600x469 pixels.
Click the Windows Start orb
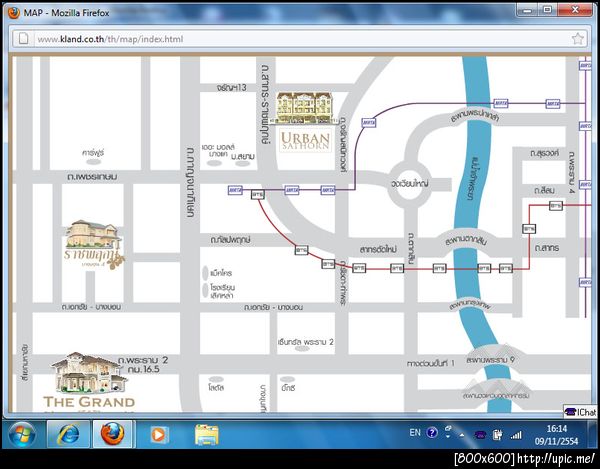22,434
